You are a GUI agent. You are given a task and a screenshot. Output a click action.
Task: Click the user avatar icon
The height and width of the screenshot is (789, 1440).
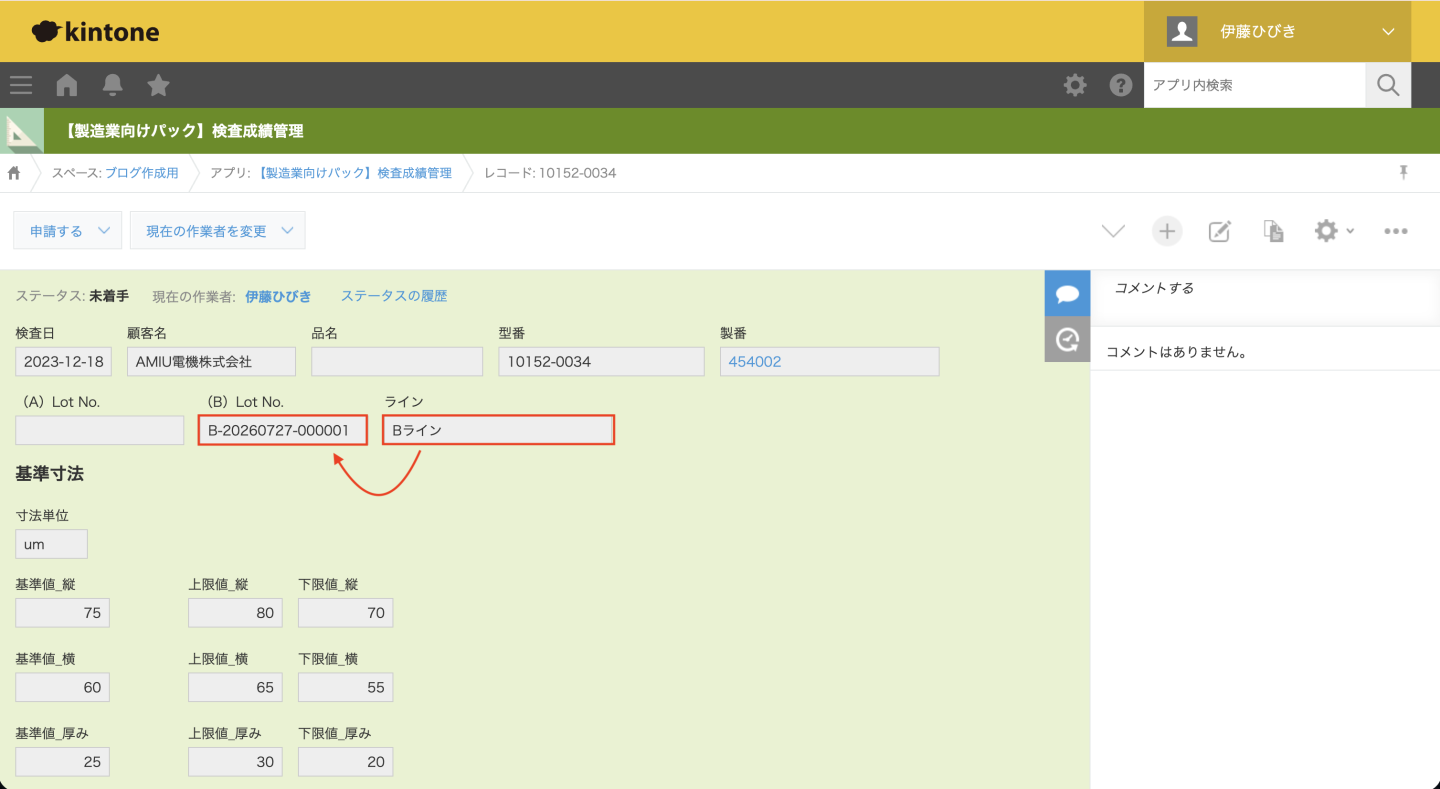point(1182,31)
